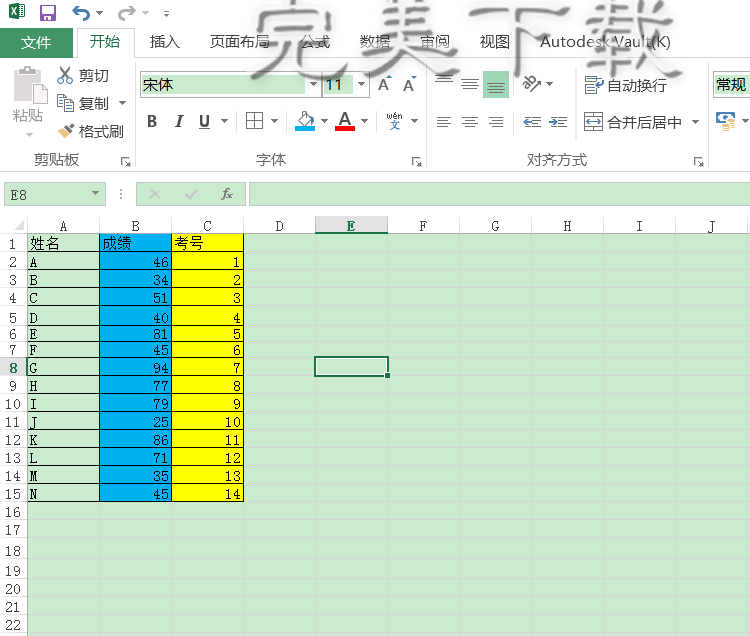This screenshot has width=750, height=636.
Task: Click the borders icon
Action: (x=254, y=121)
